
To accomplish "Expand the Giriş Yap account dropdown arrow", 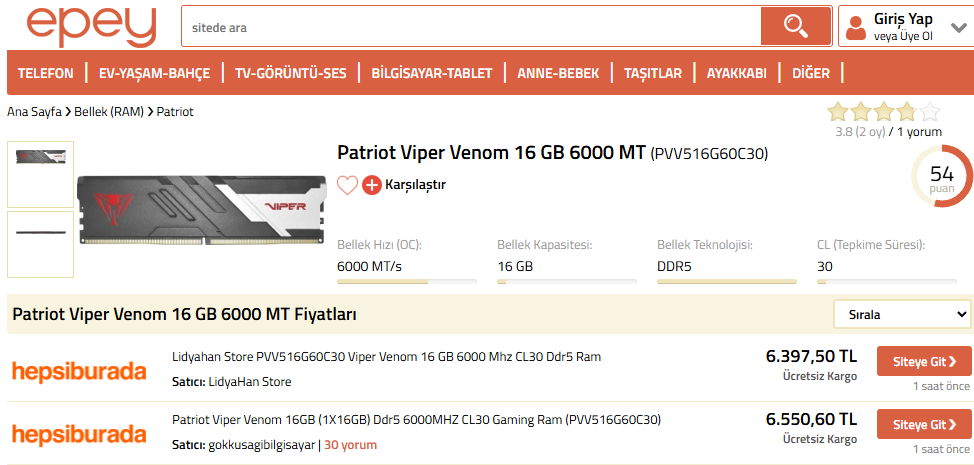I will click(958, 28).
